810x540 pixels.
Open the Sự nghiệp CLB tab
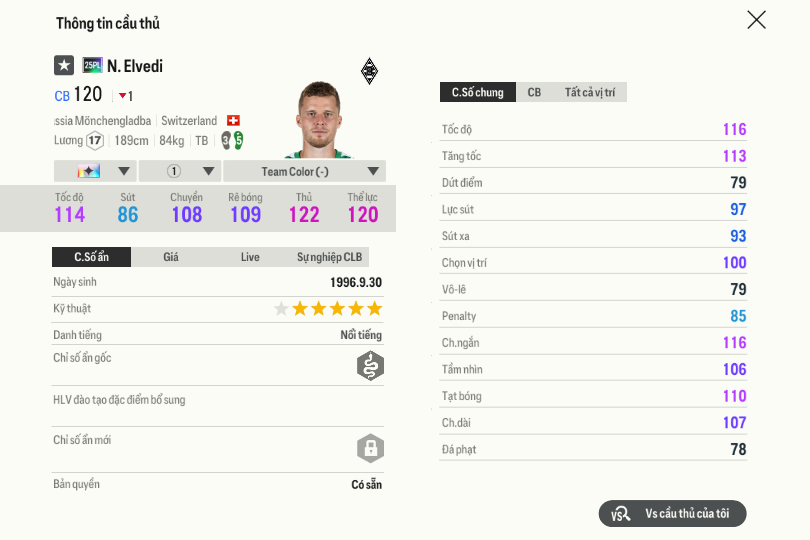click(x=329, y=257)
